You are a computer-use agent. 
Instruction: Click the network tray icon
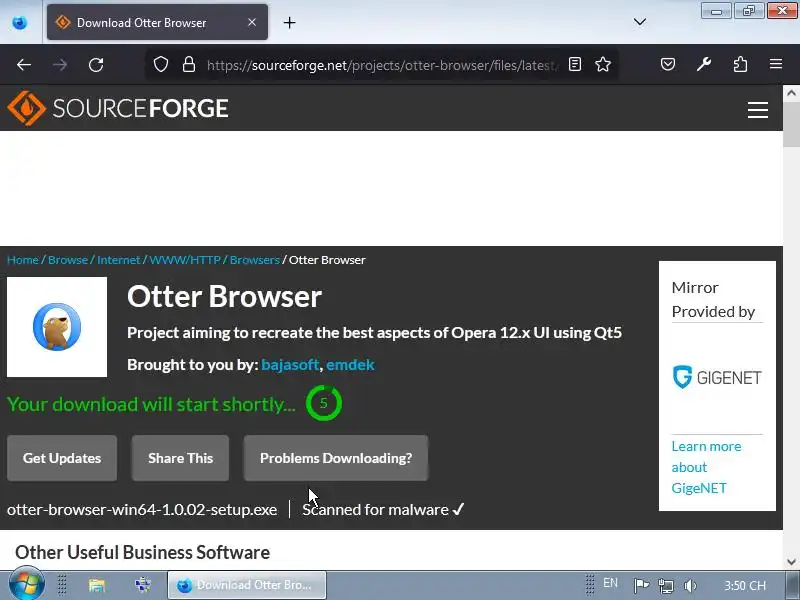666,585
